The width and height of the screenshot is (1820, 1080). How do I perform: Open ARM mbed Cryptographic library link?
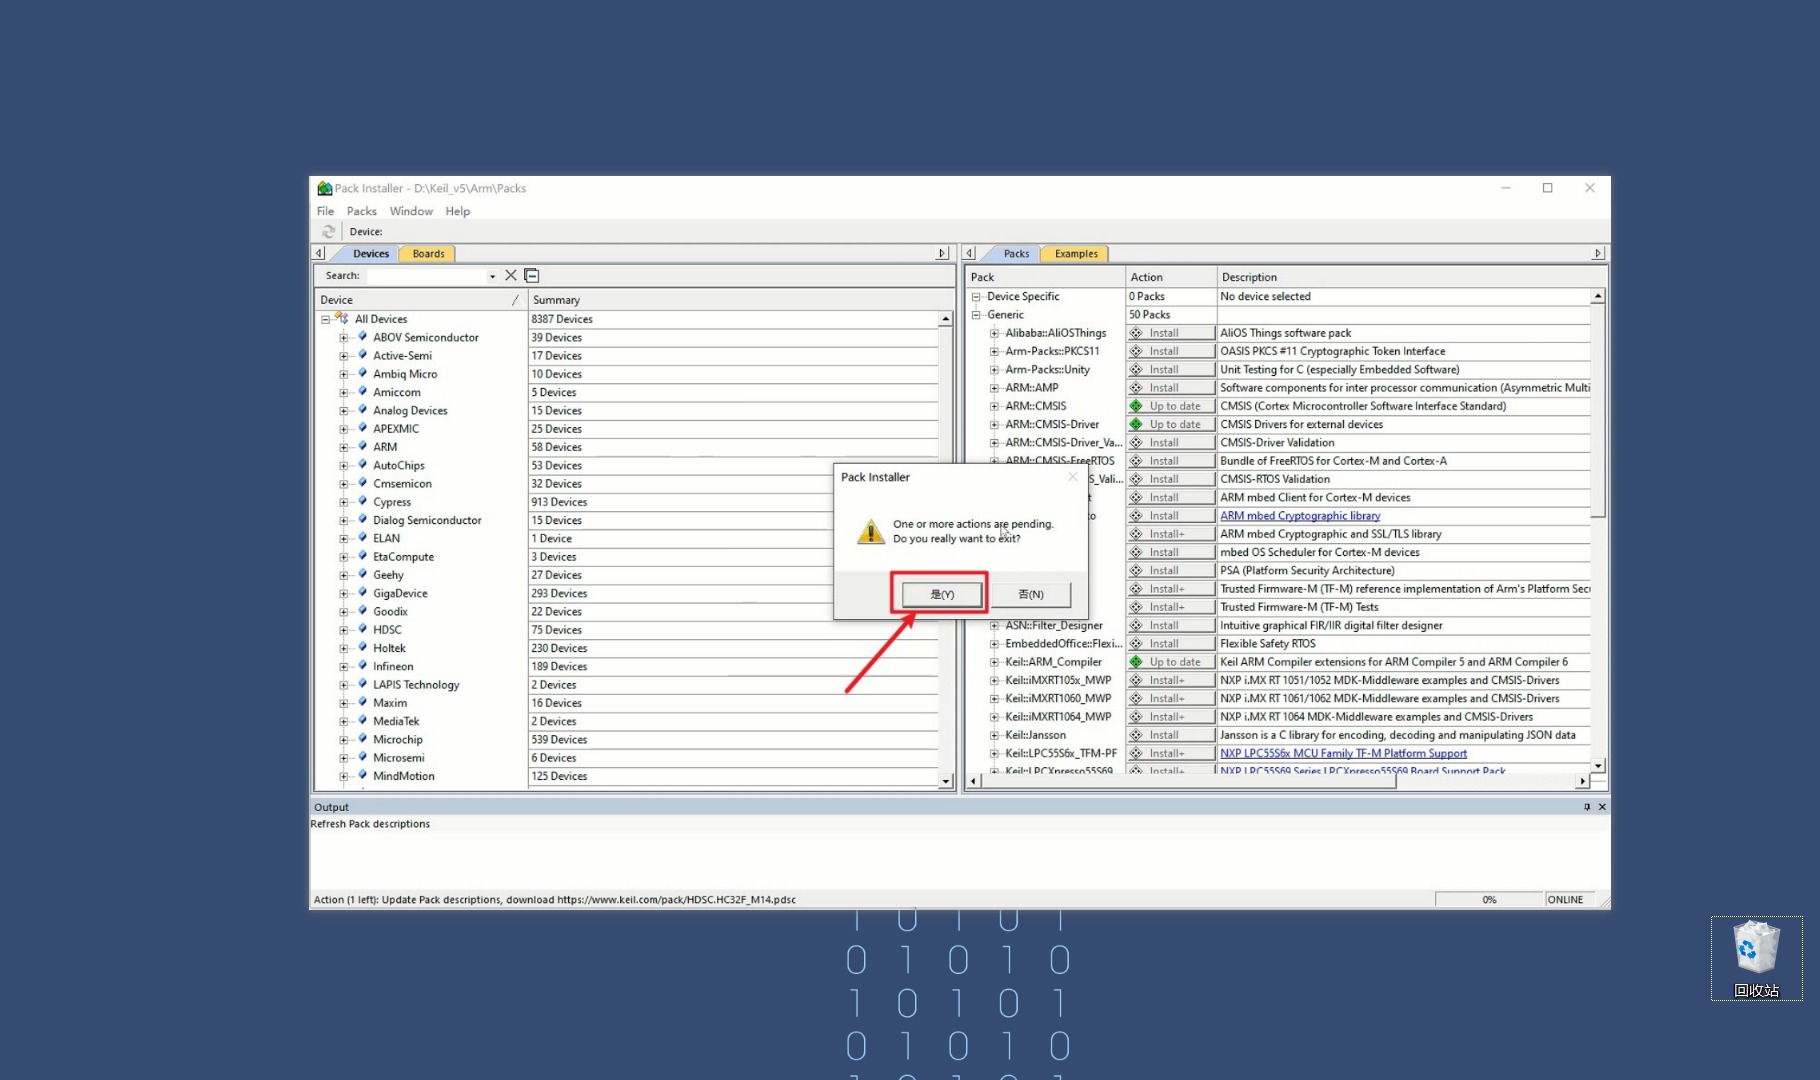click(x=1300, y=516)
